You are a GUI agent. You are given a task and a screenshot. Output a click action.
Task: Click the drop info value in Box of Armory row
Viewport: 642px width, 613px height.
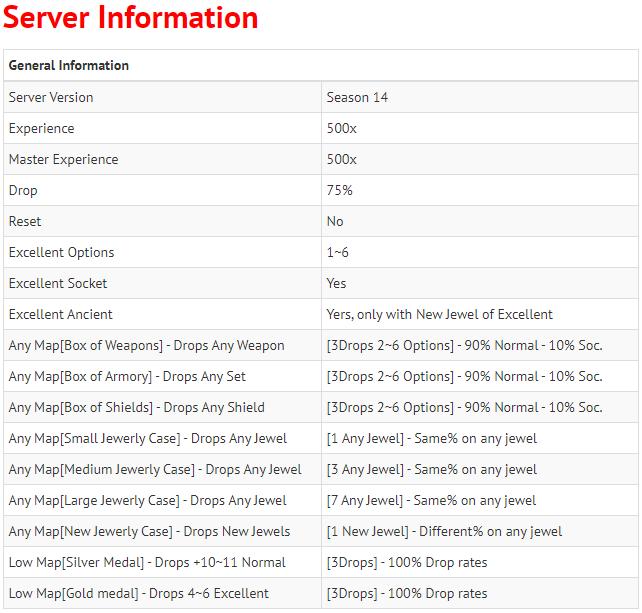point(464,377)
